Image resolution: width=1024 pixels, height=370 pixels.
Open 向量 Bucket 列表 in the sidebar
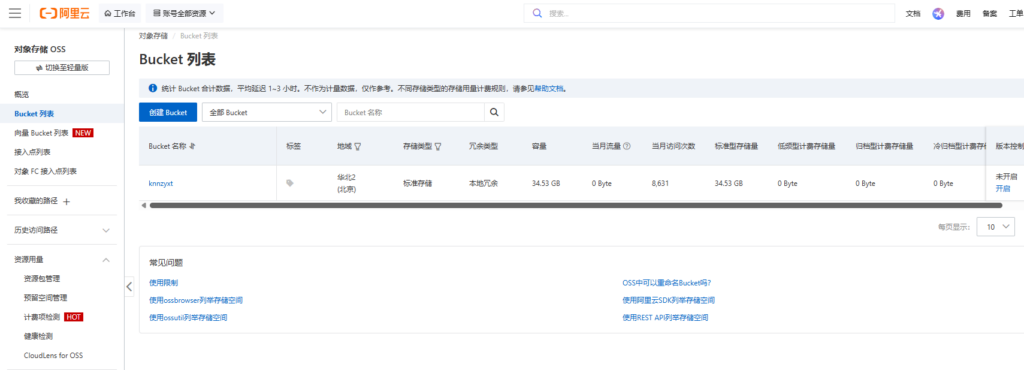(41, 133)
